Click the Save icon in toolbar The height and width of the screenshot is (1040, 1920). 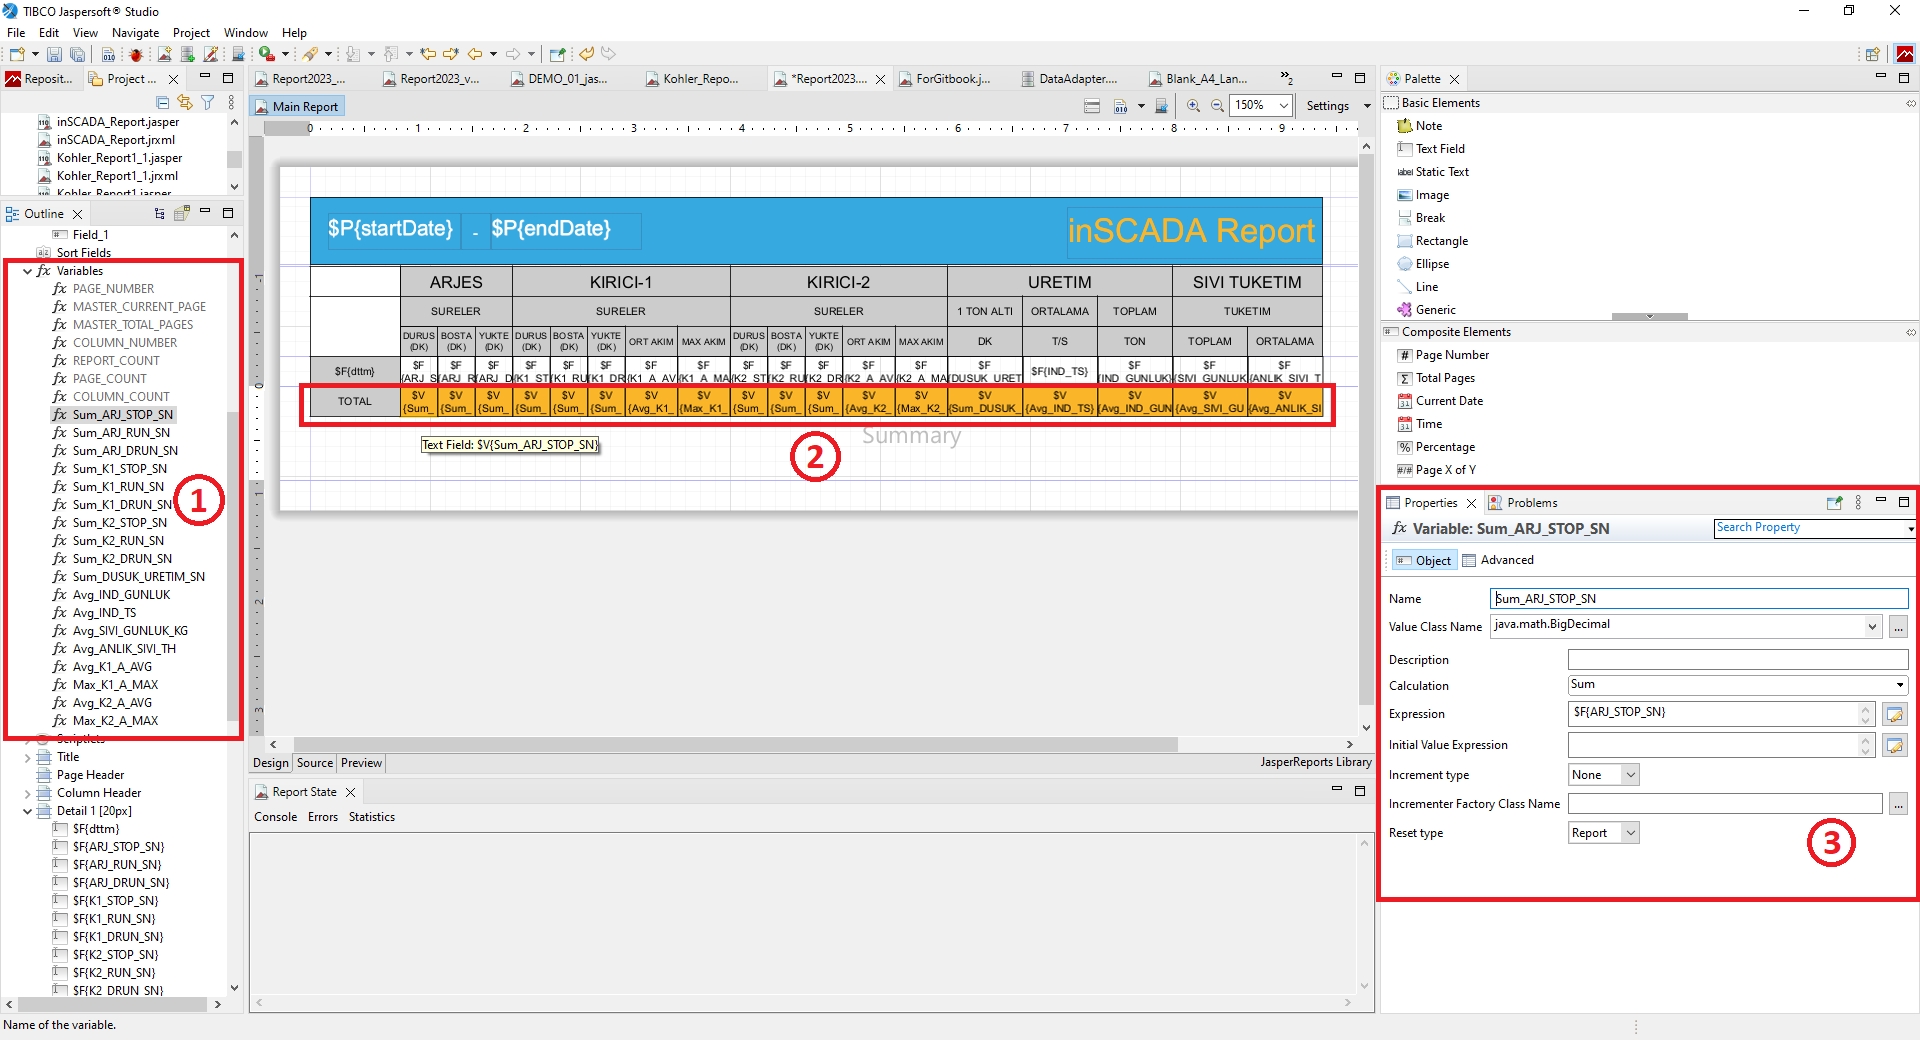[54, 54]
